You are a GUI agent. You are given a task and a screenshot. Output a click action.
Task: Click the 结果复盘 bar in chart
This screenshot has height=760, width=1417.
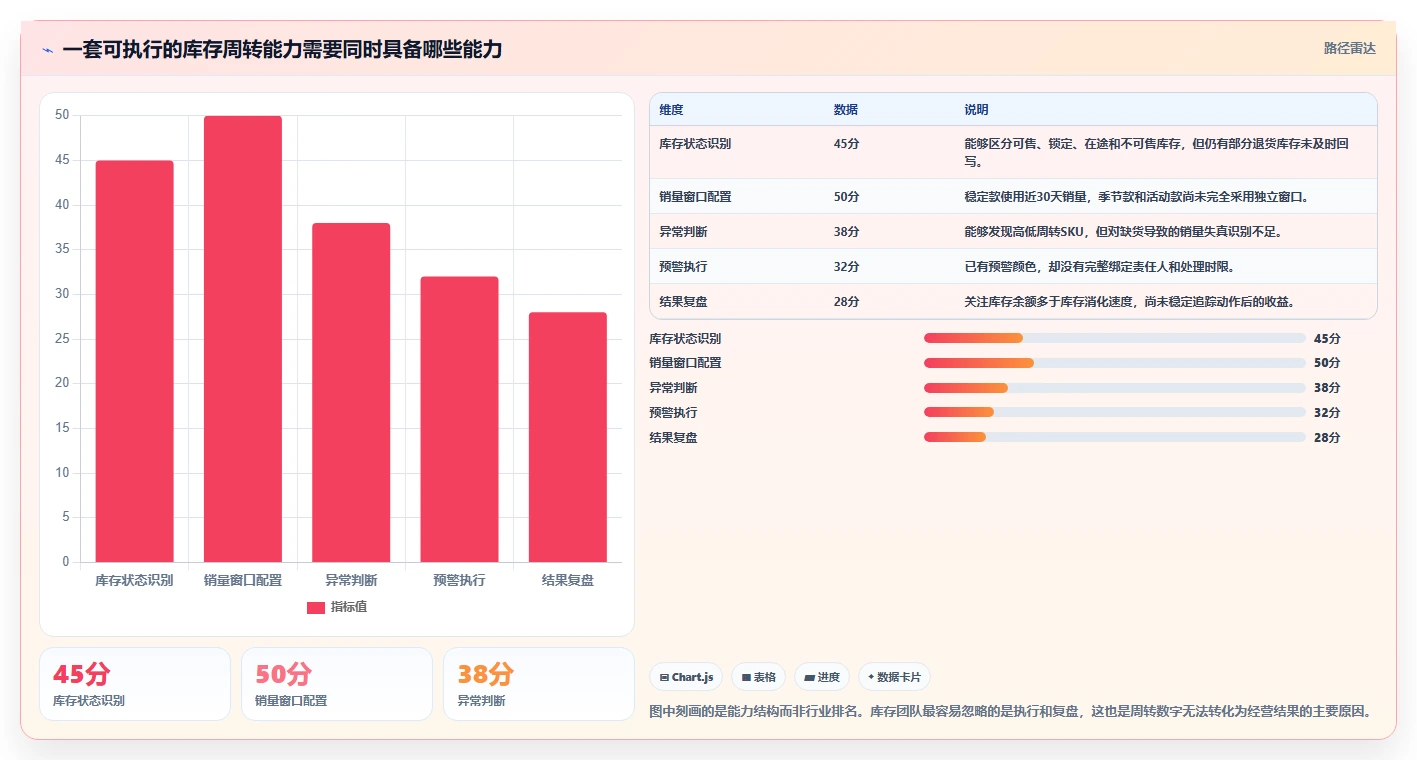567,437
